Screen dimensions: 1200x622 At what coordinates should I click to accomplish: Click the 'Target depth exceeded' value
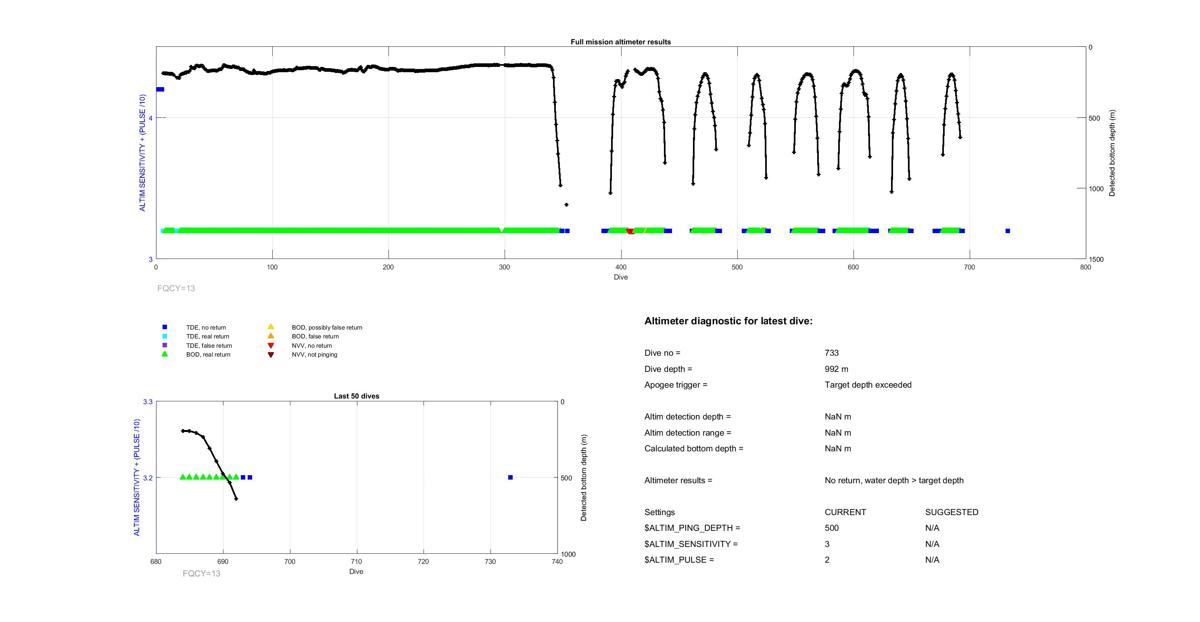coord(868,385)
